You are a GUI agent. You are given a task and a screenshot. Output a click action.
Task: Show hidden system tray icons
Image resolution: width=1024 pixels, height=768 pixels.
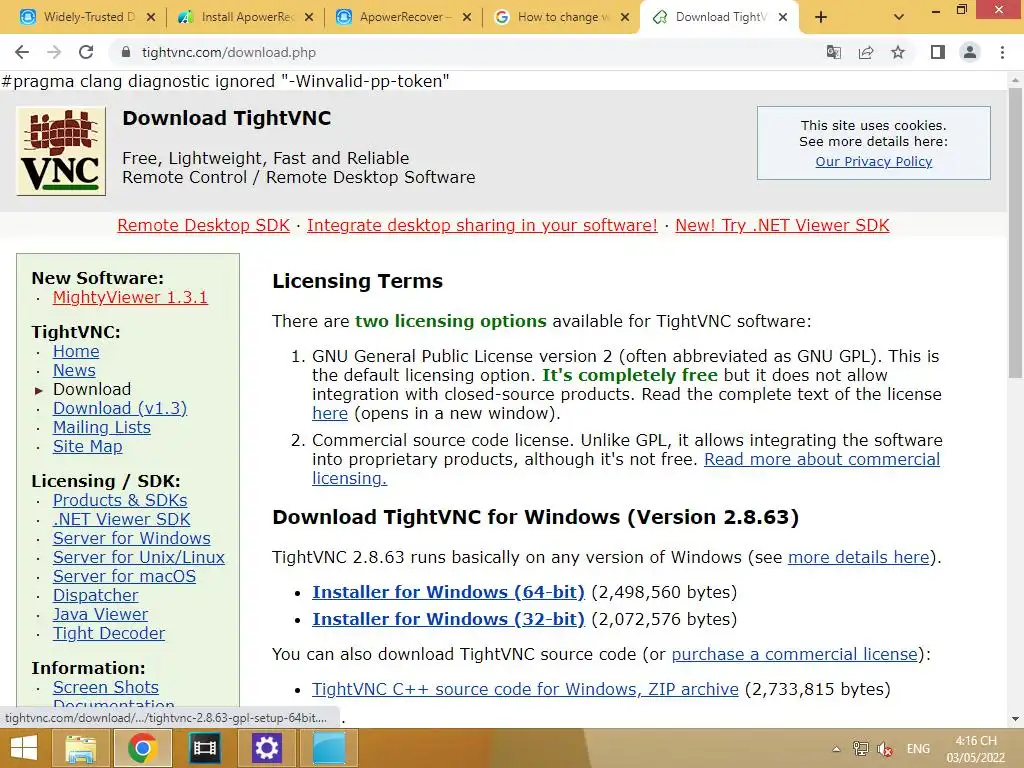coord(836,749)
